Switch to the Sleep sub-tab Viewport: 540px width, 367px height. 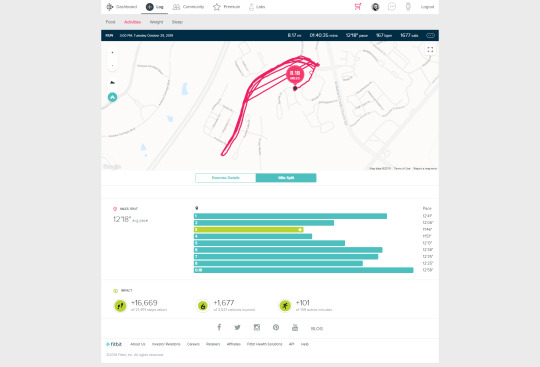pos(177,22)
